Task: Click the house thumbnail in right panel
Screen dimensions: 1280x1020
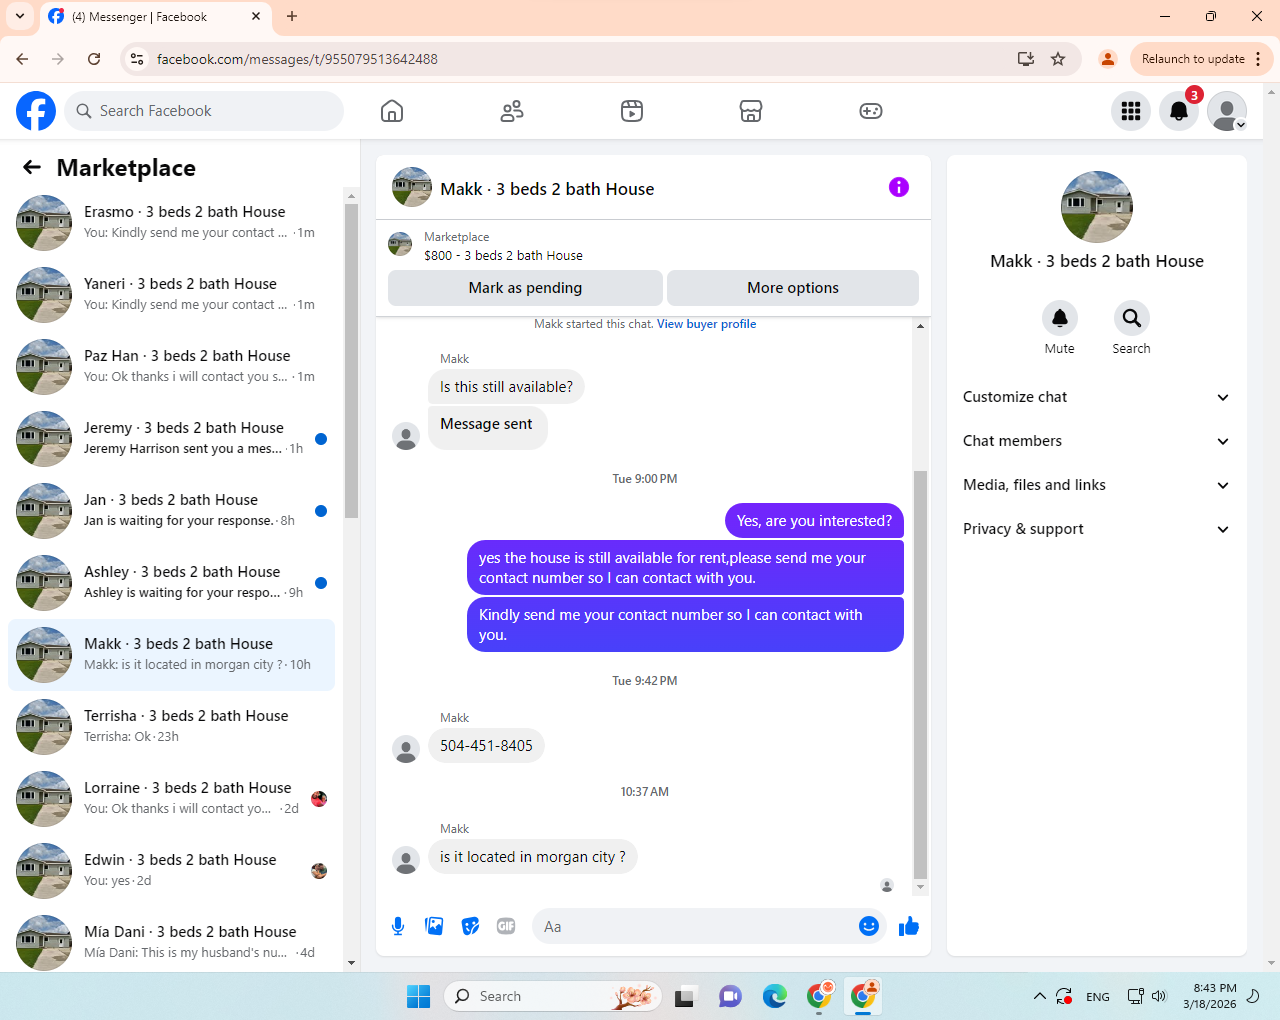Action: (x=1097, y=207)
